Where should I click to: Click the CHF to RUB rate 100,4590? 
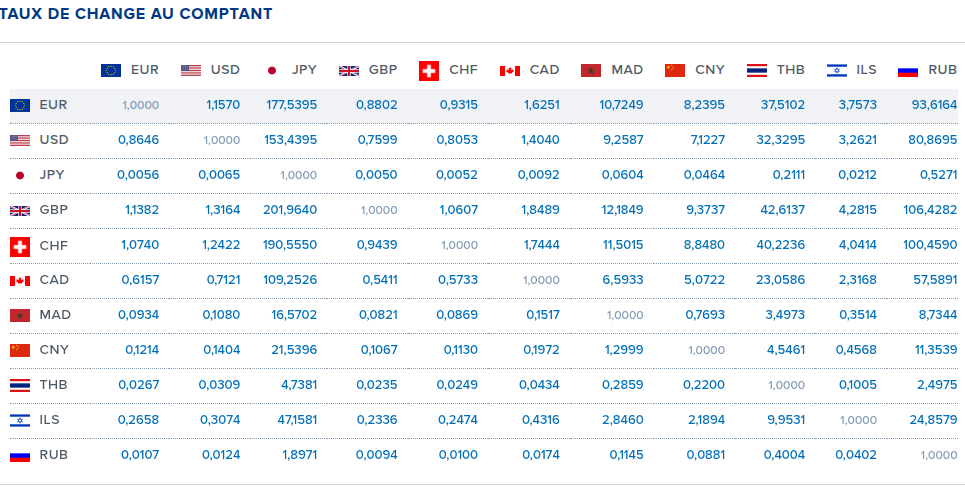(929, 245)
